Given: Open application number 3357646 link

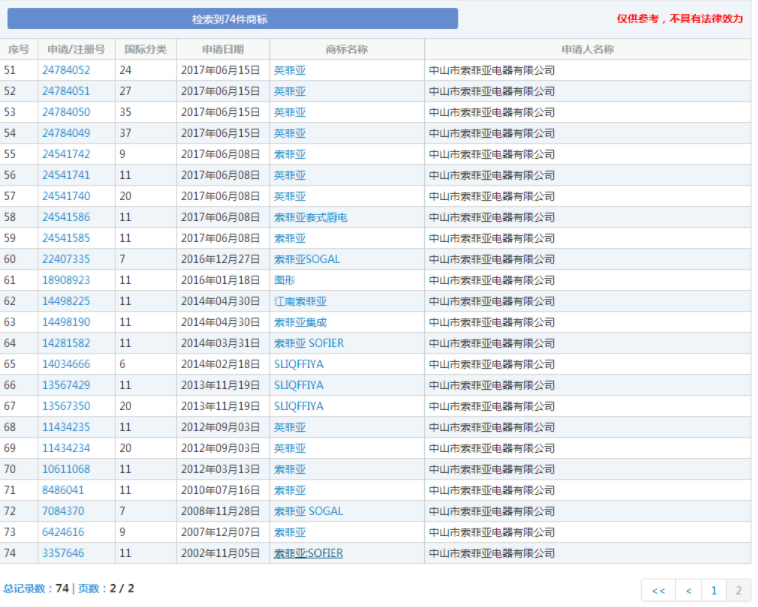Looking at the screenshot, I should coord(63,554).
